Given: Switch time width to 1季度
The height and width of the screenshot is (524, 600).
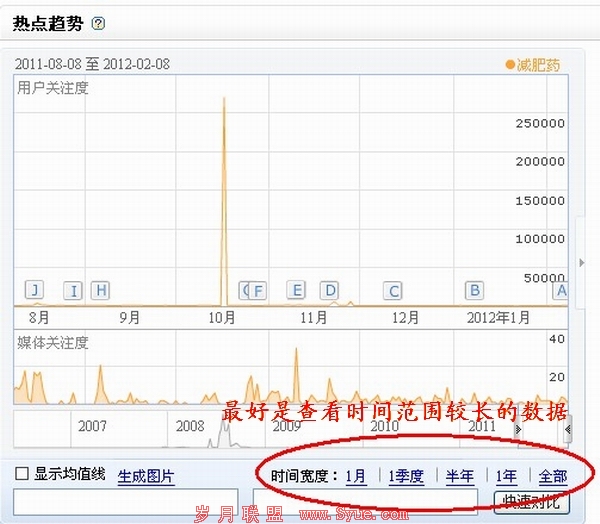Looking at the screenshot, I should 406,477.
